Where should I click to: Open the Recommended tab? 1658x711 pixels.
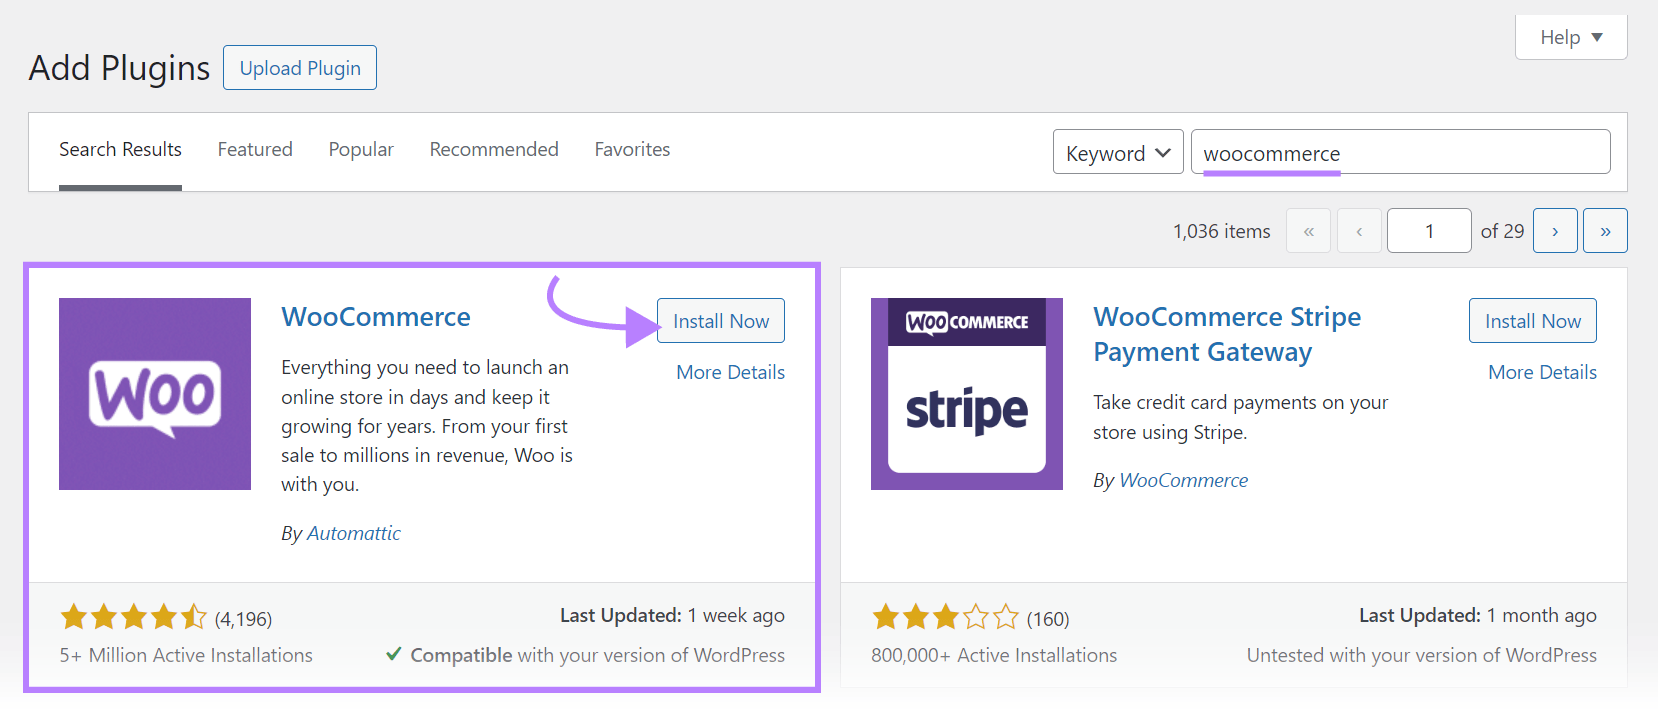click(x=494, y=149)
